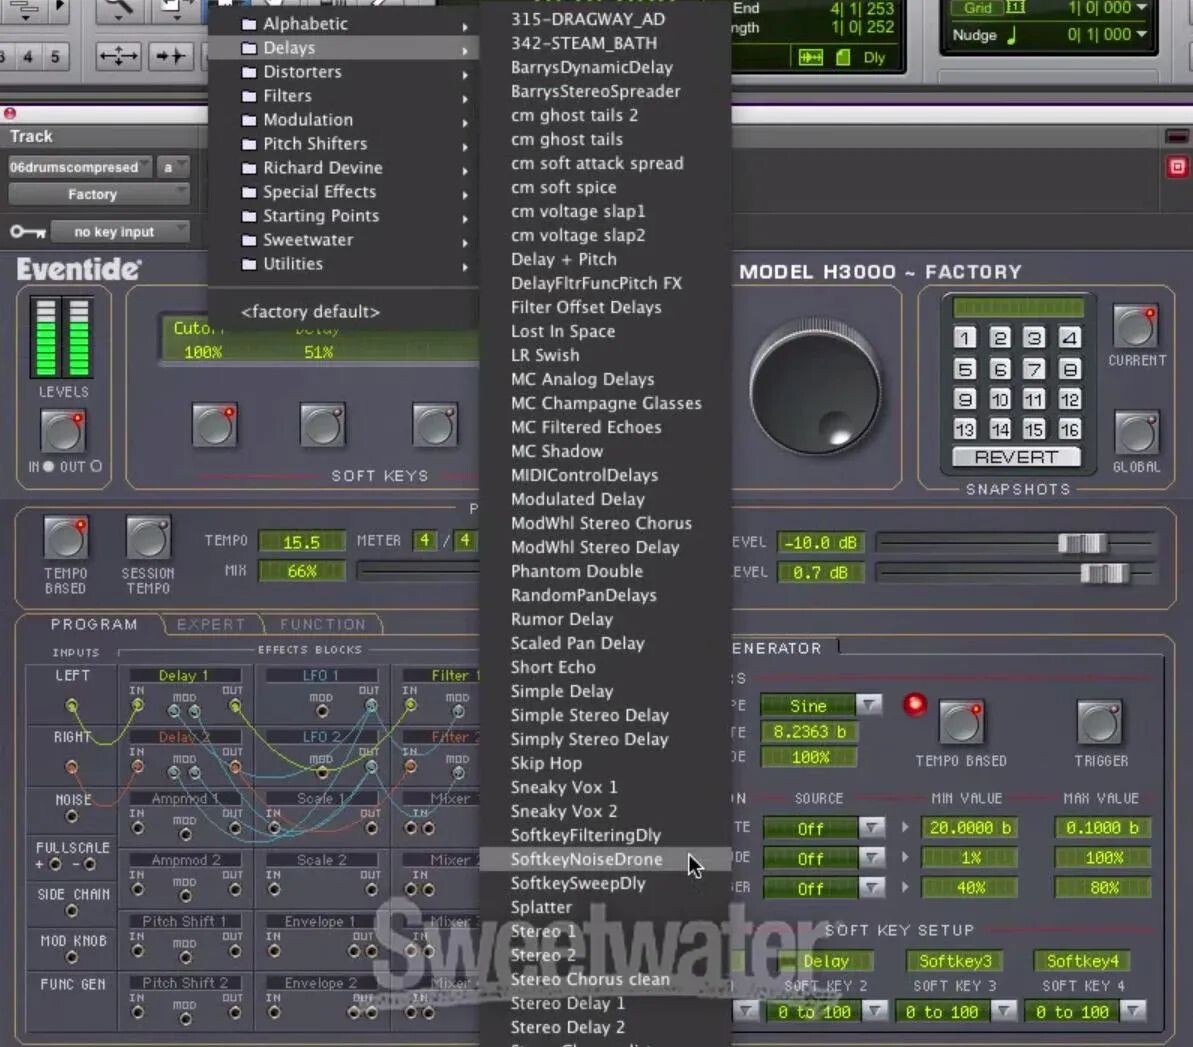1193x1047 pixels.
Task: Click the TRIGGER button in function generator
Action: (1100, 723)
